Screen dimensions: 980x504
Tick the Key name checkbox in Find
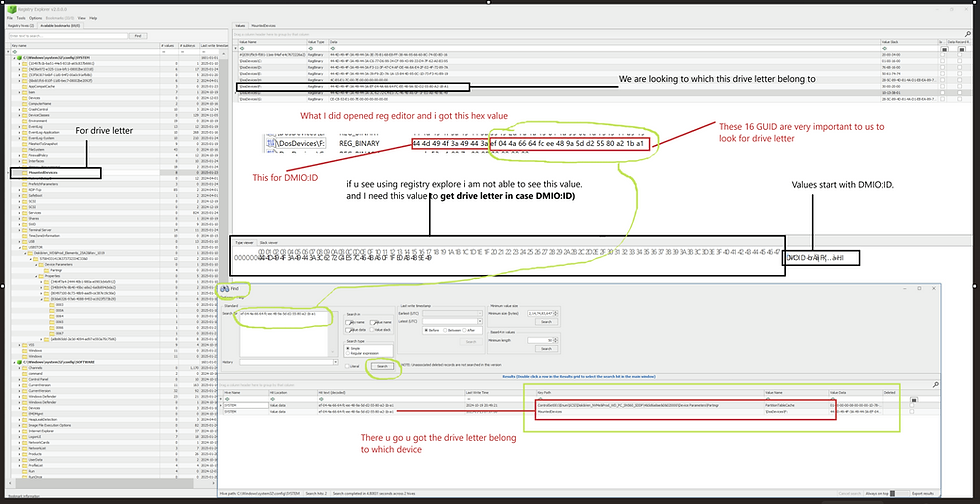click(348, 323)
